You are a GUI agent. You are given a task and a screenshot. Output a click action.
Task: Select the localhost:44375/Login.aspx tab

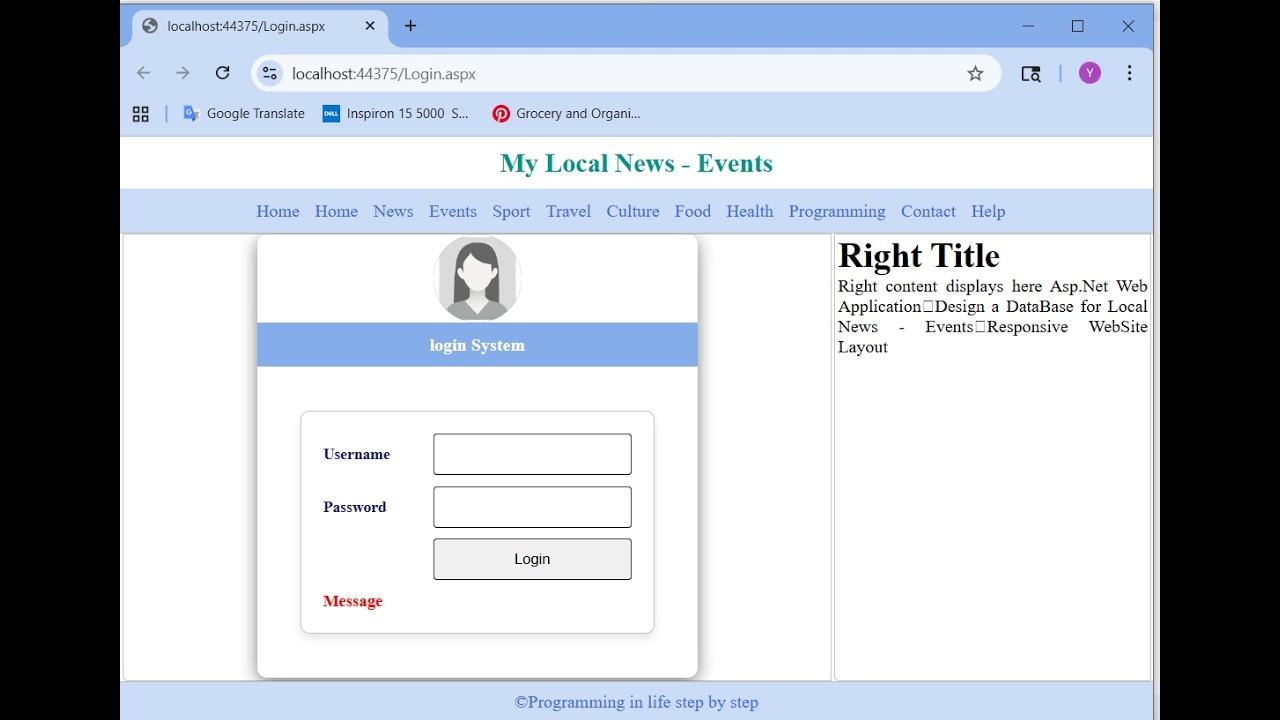258,26
